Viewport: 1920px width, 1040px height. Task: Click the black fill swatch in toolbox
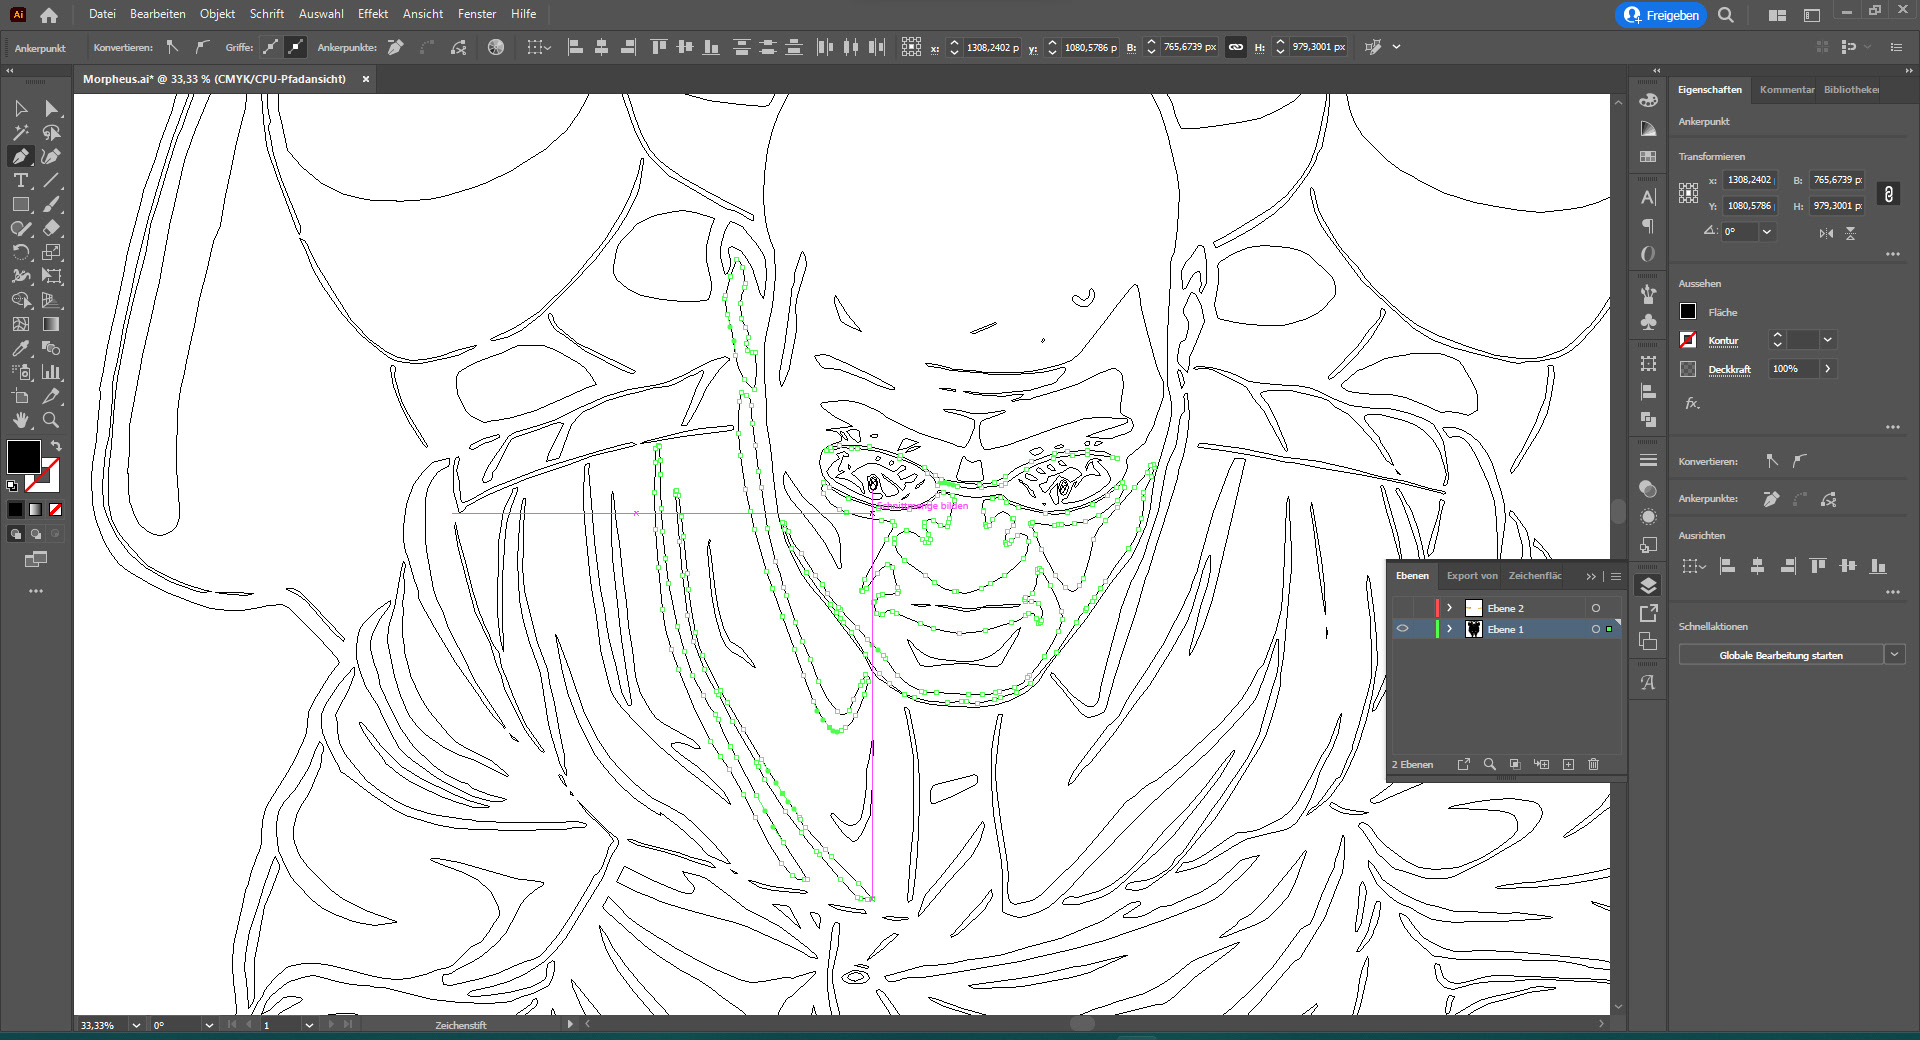coord(23,456)
